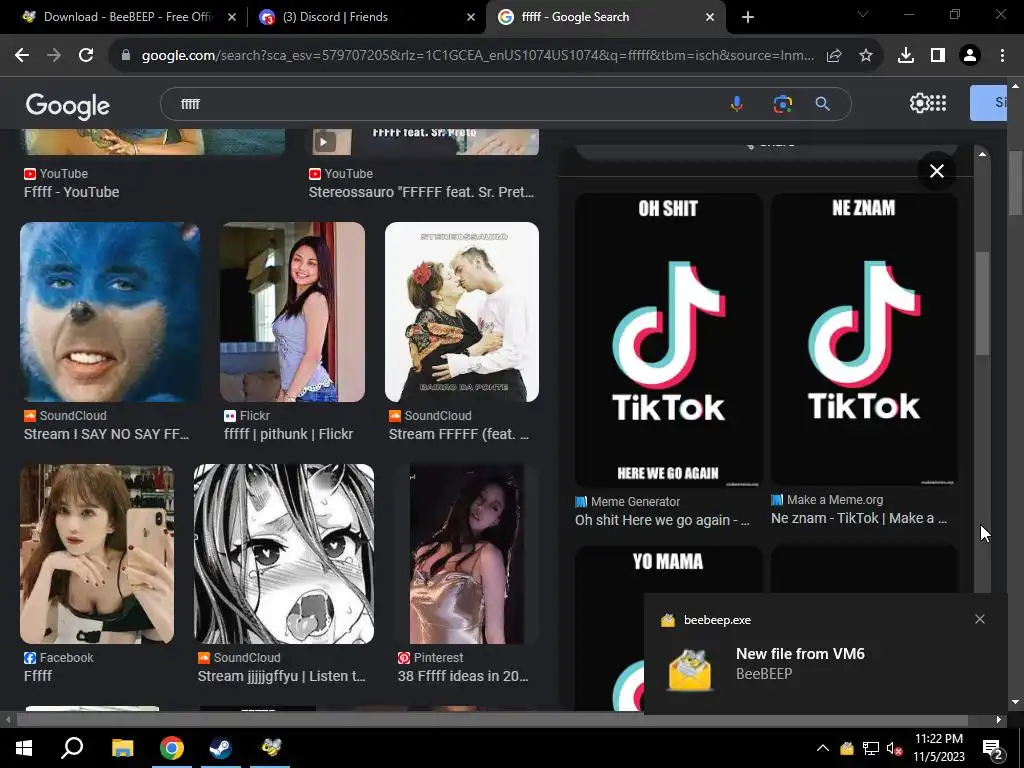Open '38 Fffff ideas' Pinterest link

(463, 676)
